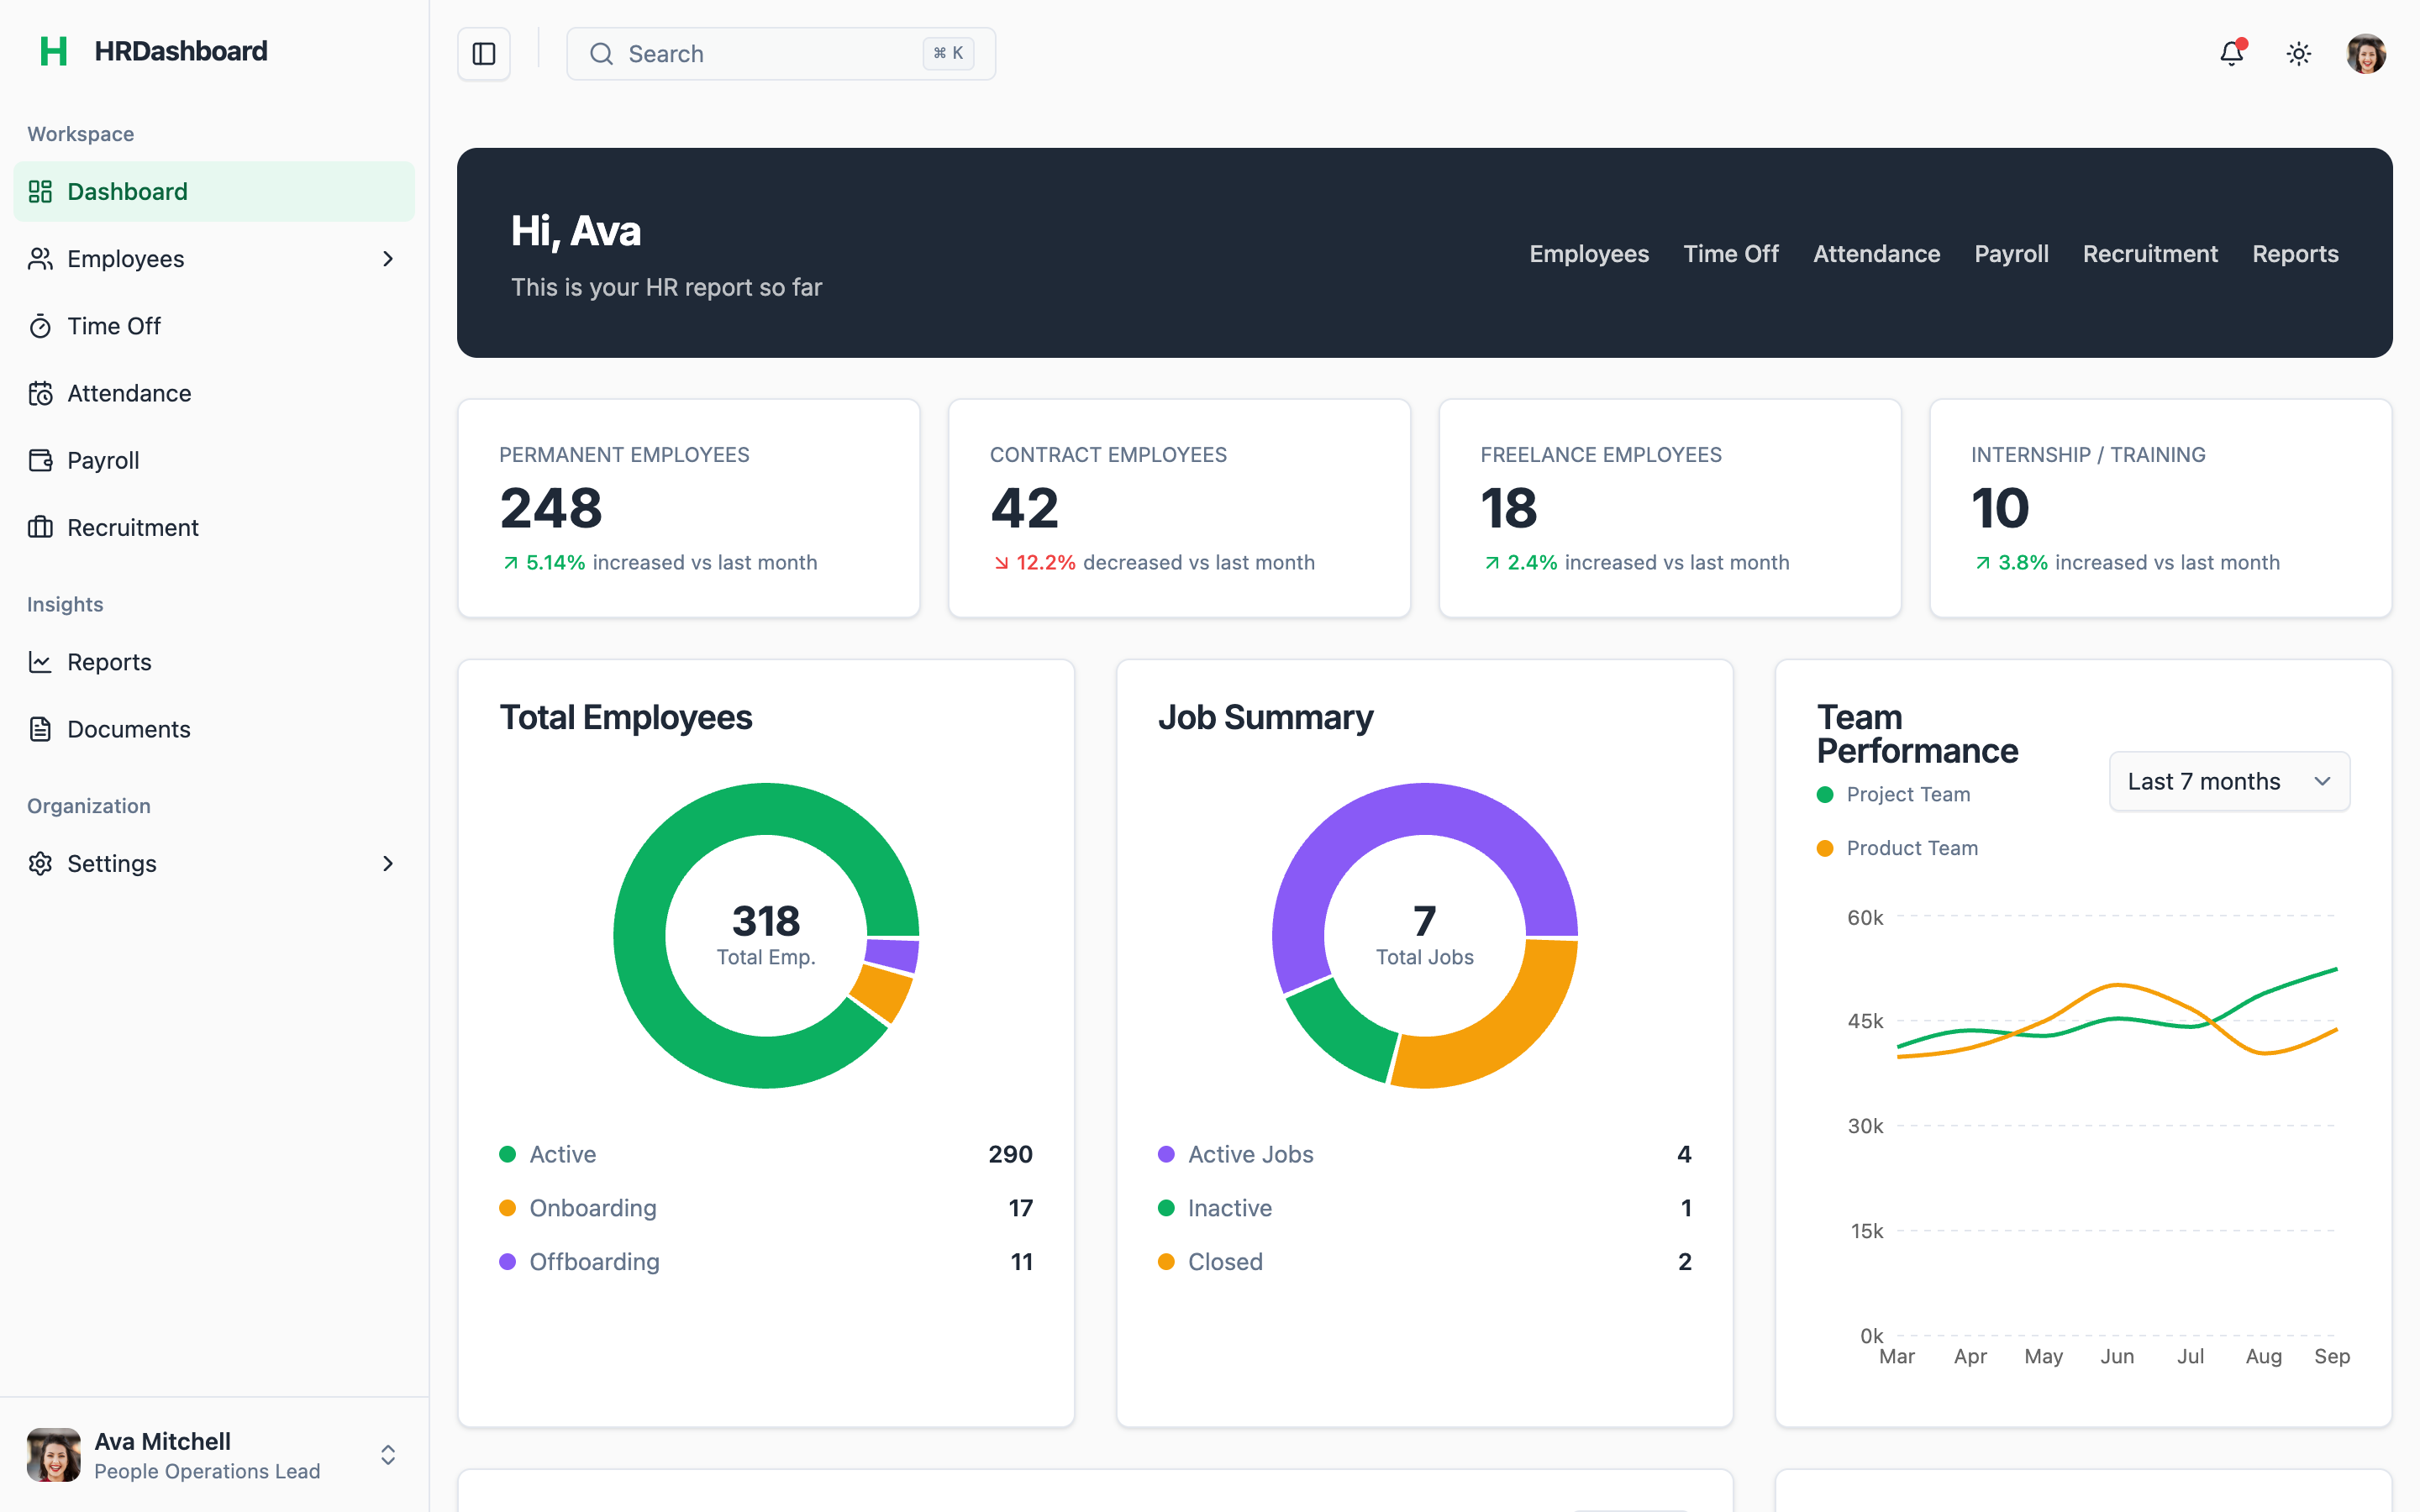Viewport: 2420px width, 1512px height.
Task: Click the purple Active Jobs legend dot
Action: click(x=1165, y=1154)
